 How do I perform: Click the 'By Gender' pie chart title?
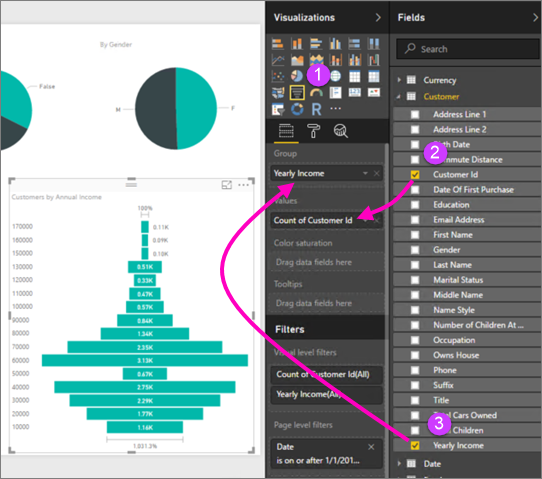[116, 45]
